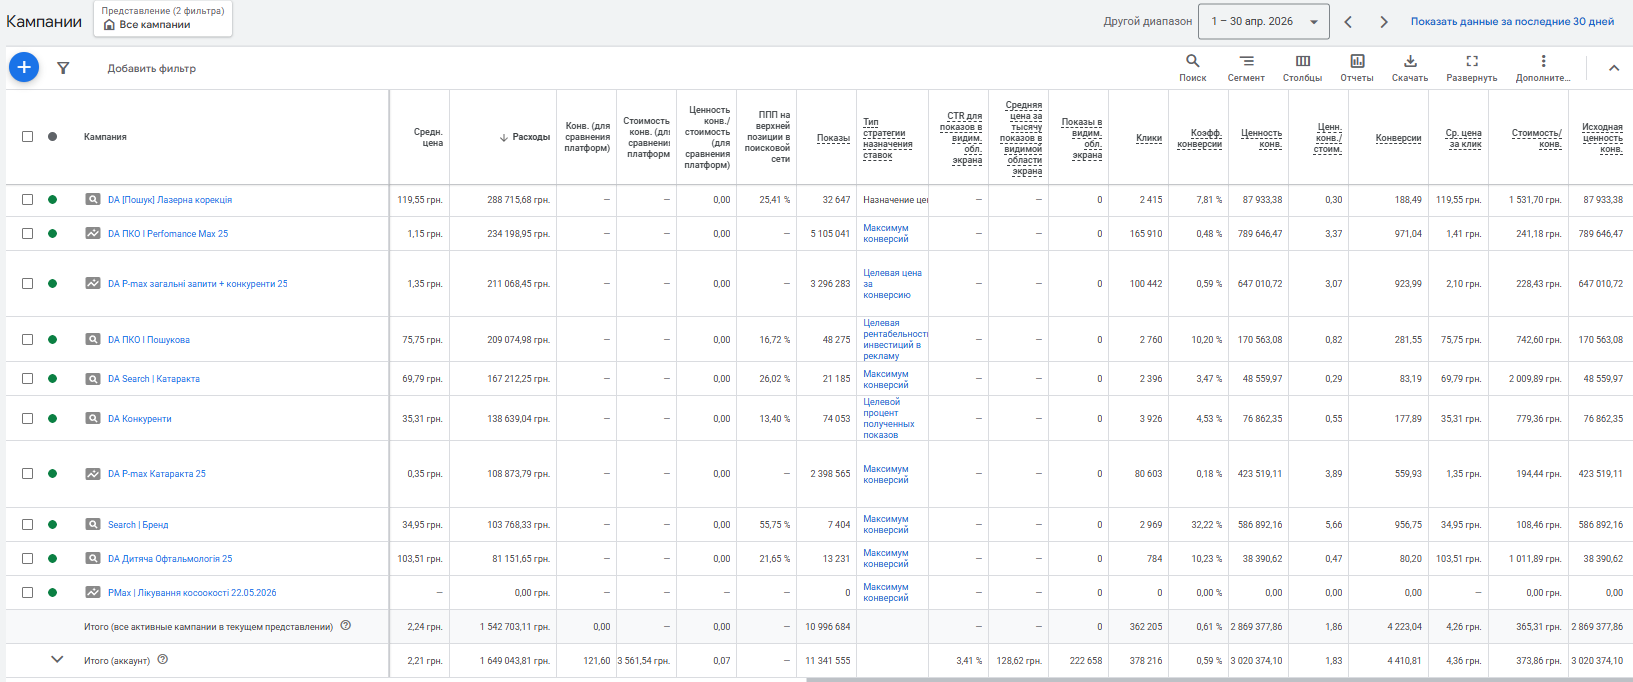Tick checkbox for DA Search | Катаракта
The width and height of the screenshot is (1633, 682).
(27, 379)
